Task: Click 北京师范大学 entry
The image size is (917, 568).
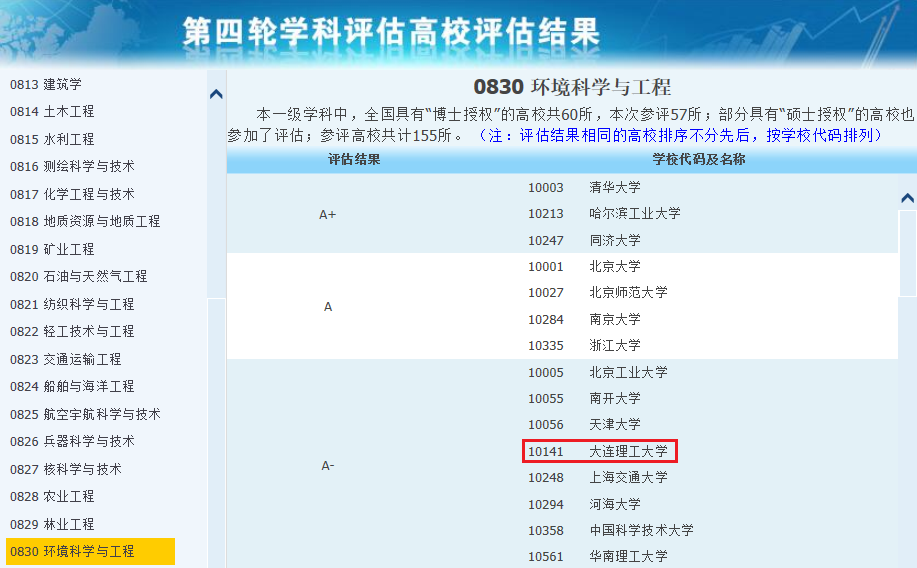Action: tap(628, 292)
